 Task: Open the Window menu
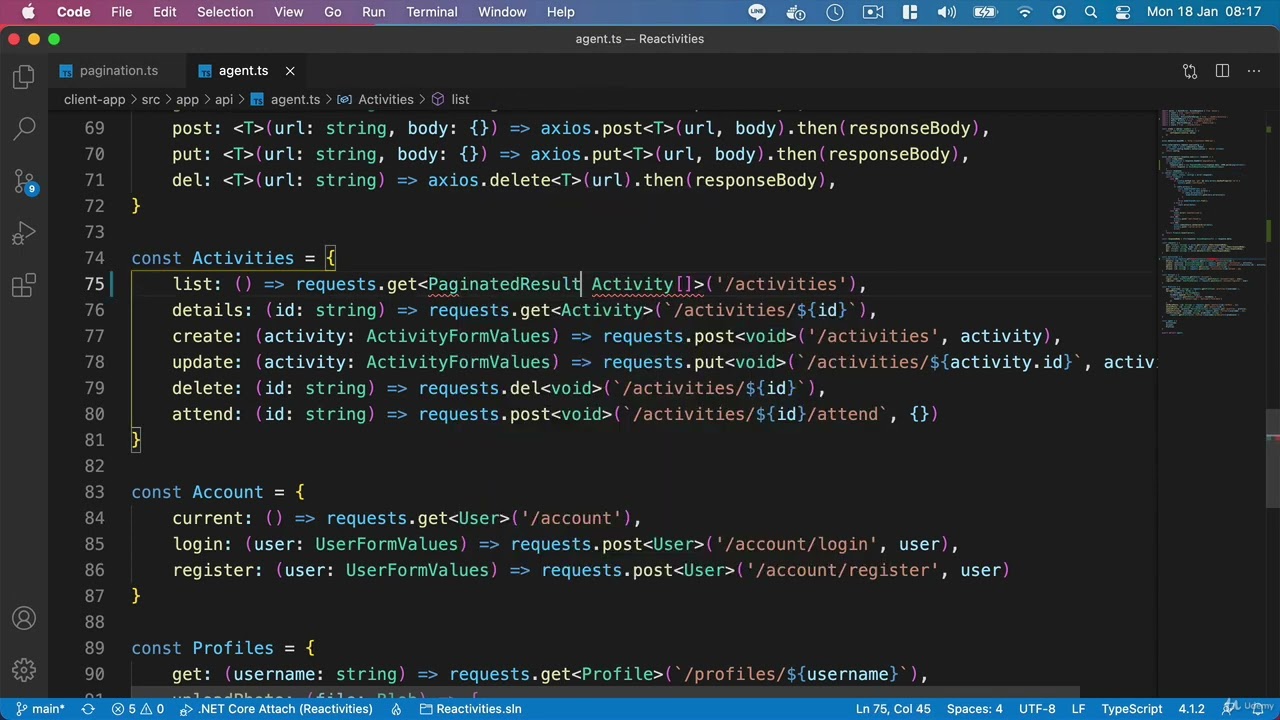(x=502, y=12)
